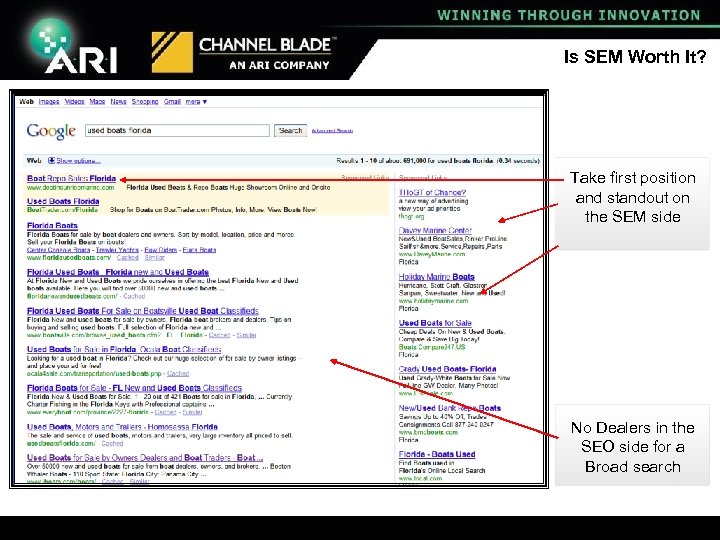Open the Advanced Search link
Viewport: 720px width, 540px height.
[332, 131]
